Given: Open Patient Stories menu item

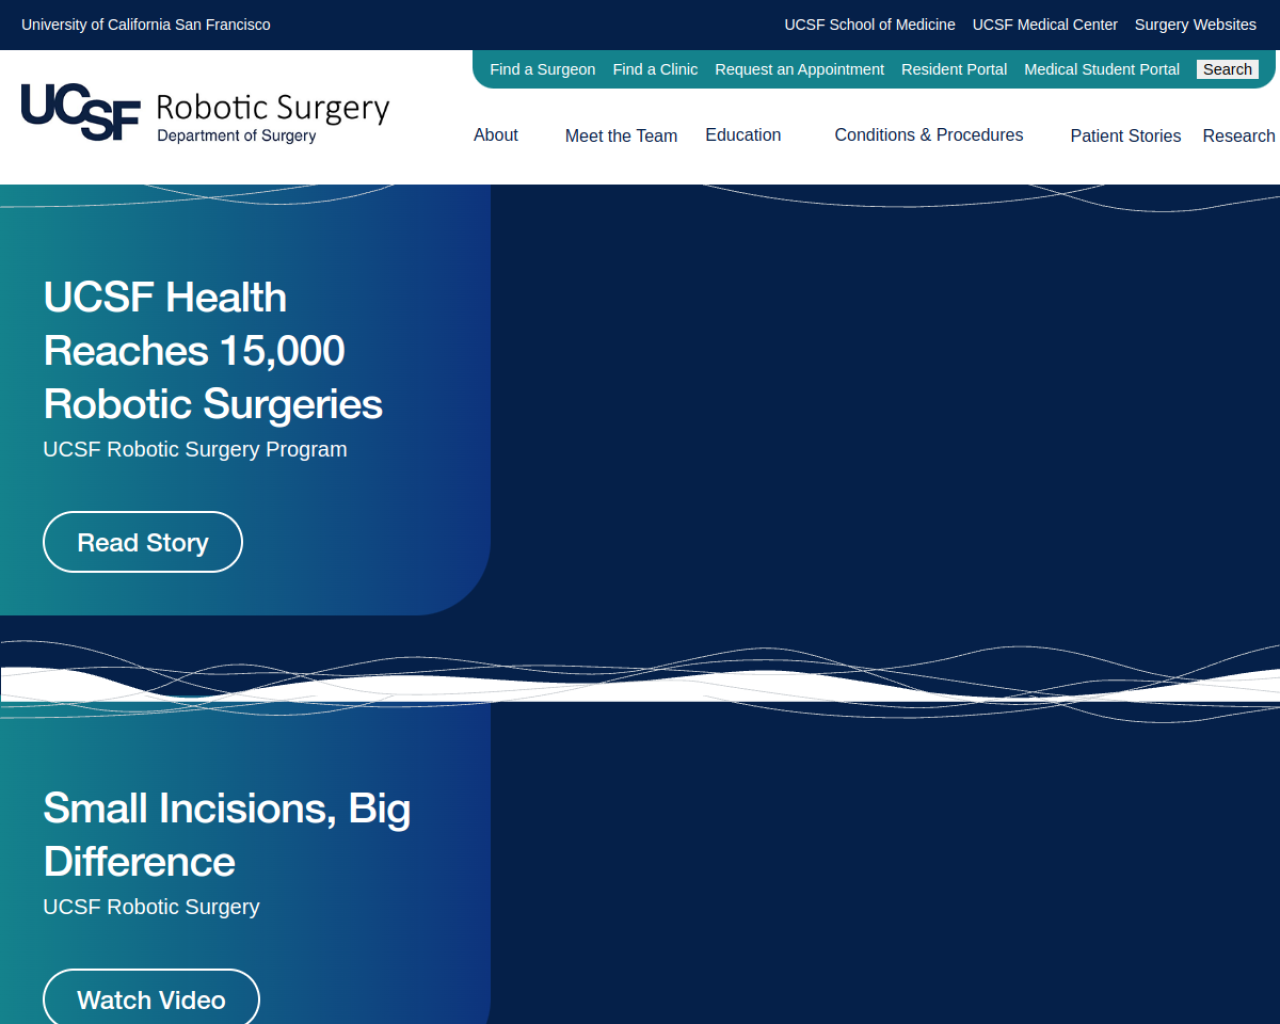Looking at the screenshot, I should pos(1125,136).
